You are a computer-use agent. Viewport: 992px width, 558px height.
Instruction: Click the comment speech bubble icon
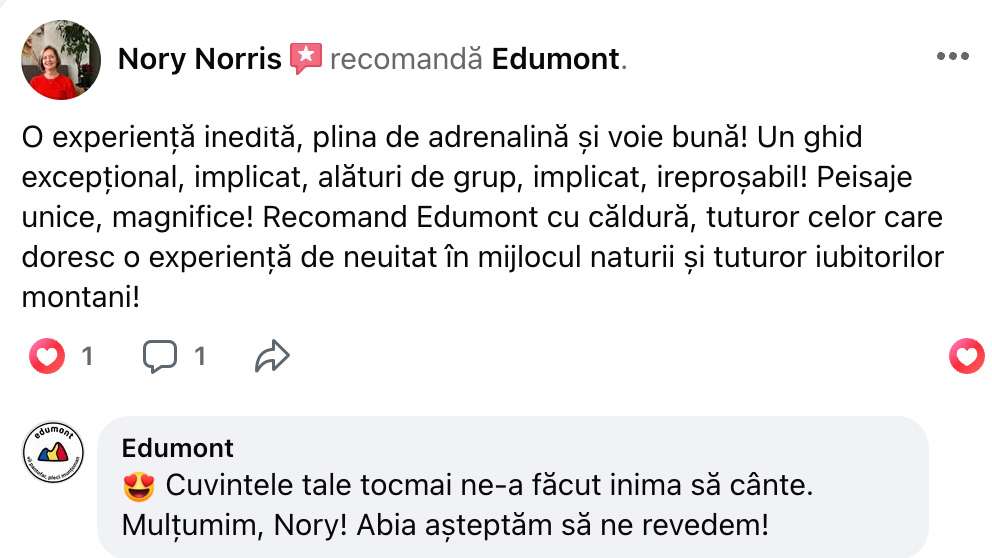159,355
